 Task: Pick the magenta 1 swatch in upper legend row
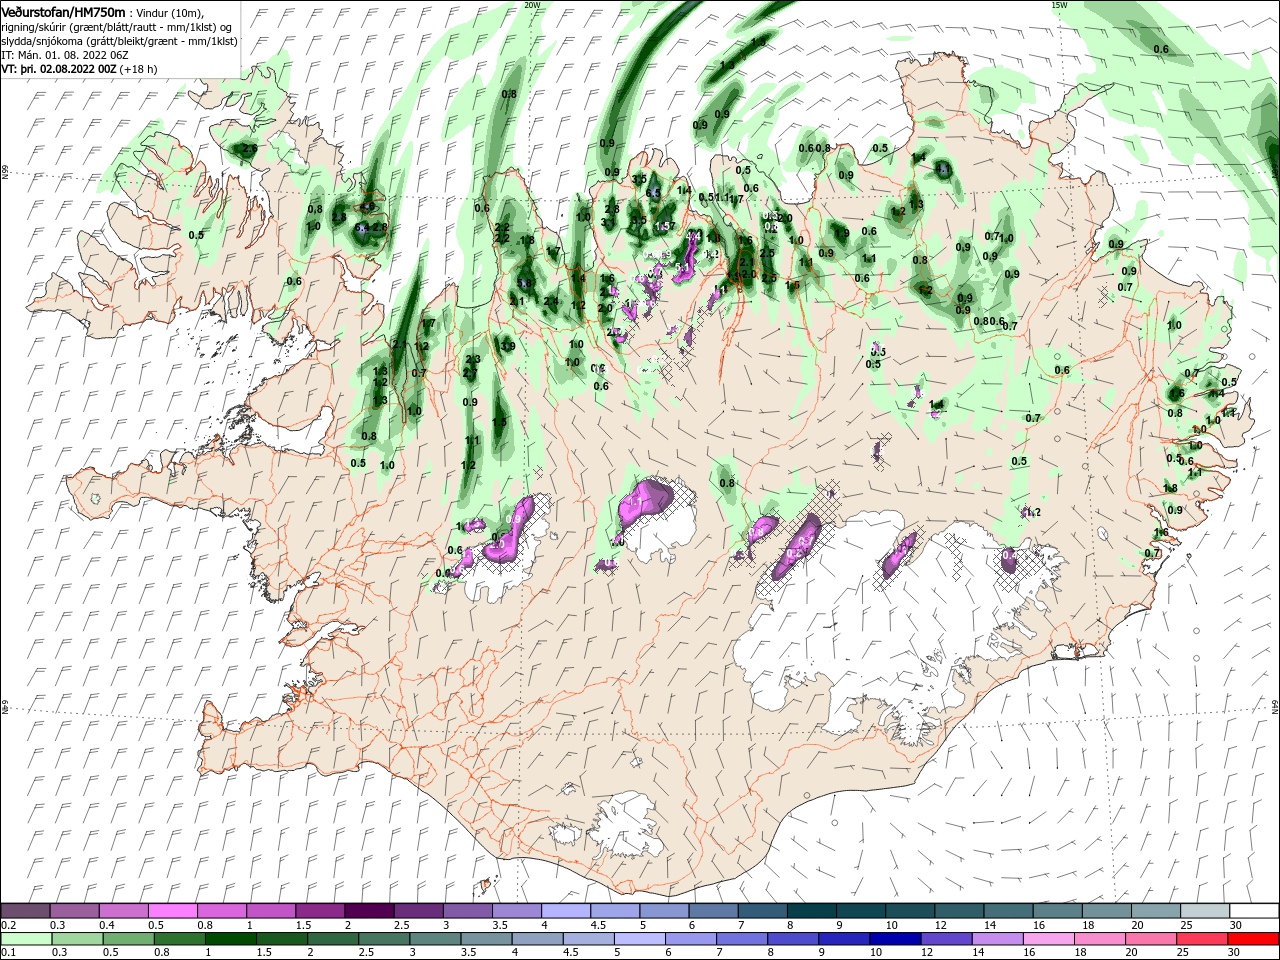(x=271, y=911)
